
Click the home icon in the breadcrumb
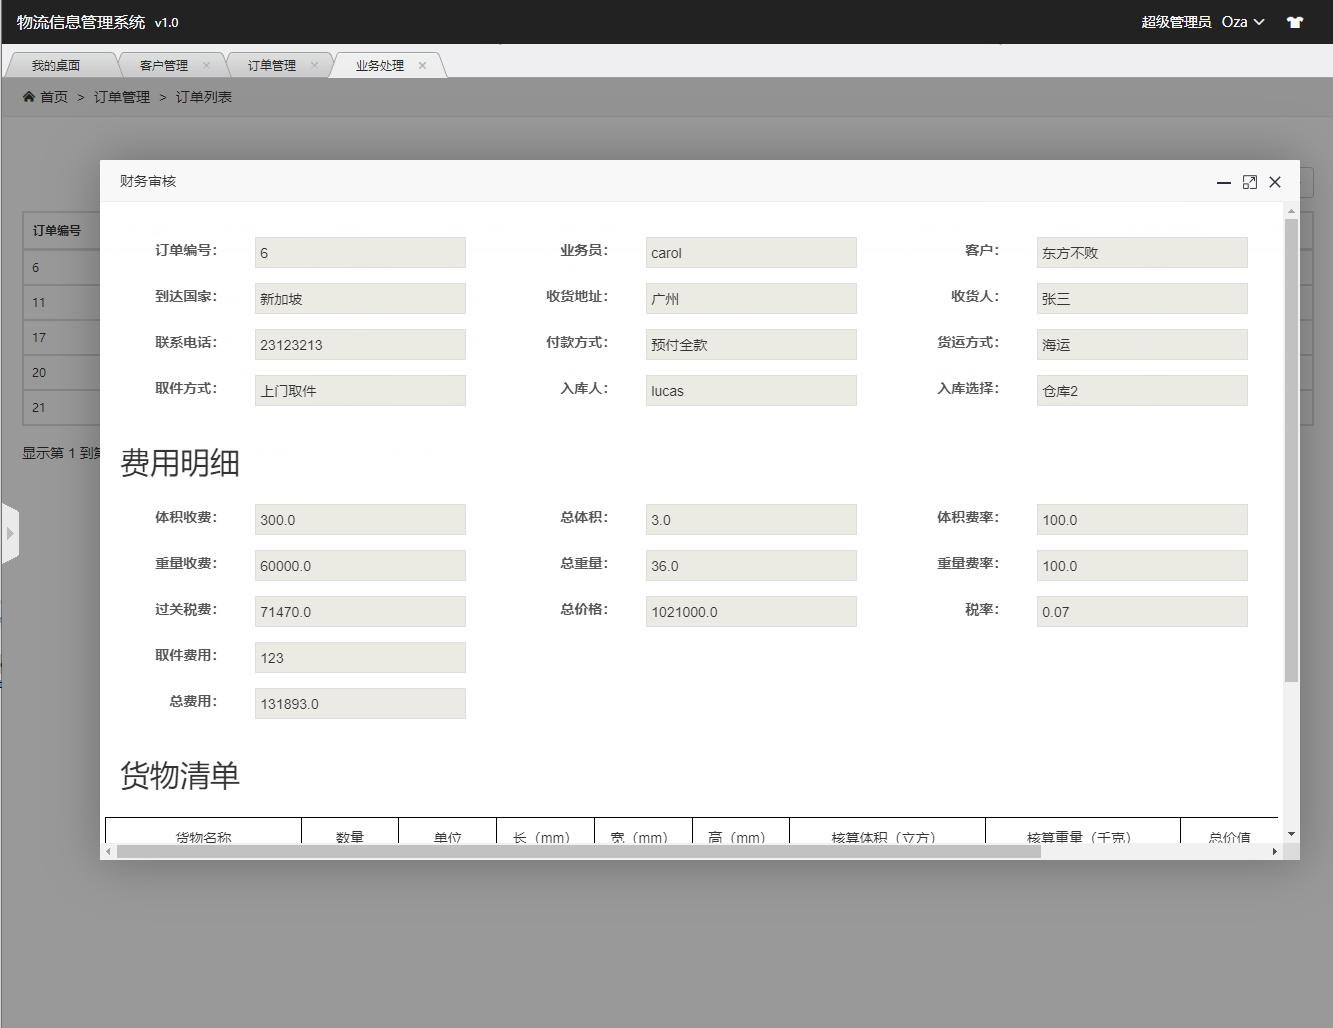29,97
